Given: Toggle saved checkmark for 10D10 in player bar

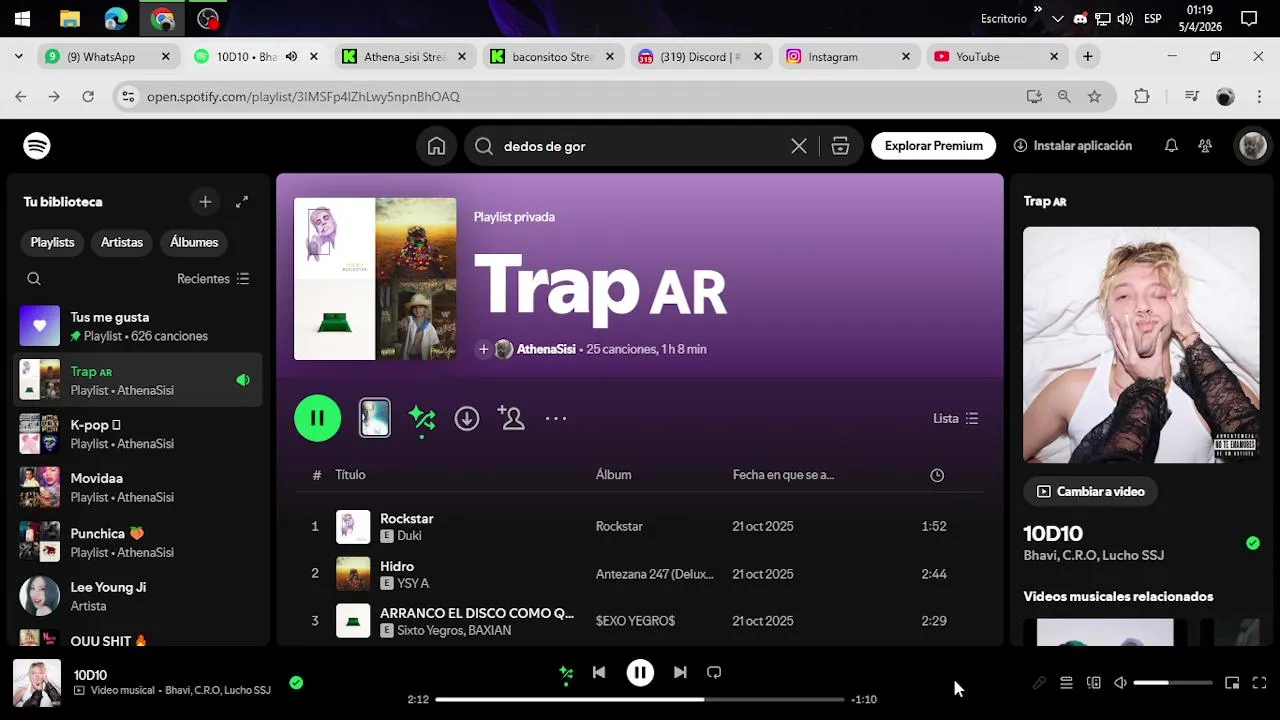Looking at the screenshot, I should [296, 682].
